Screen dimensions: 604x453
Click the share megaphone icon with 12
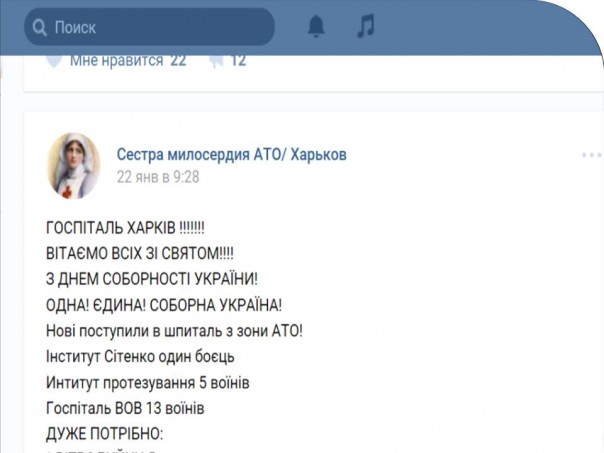click(x=227, y=61)
